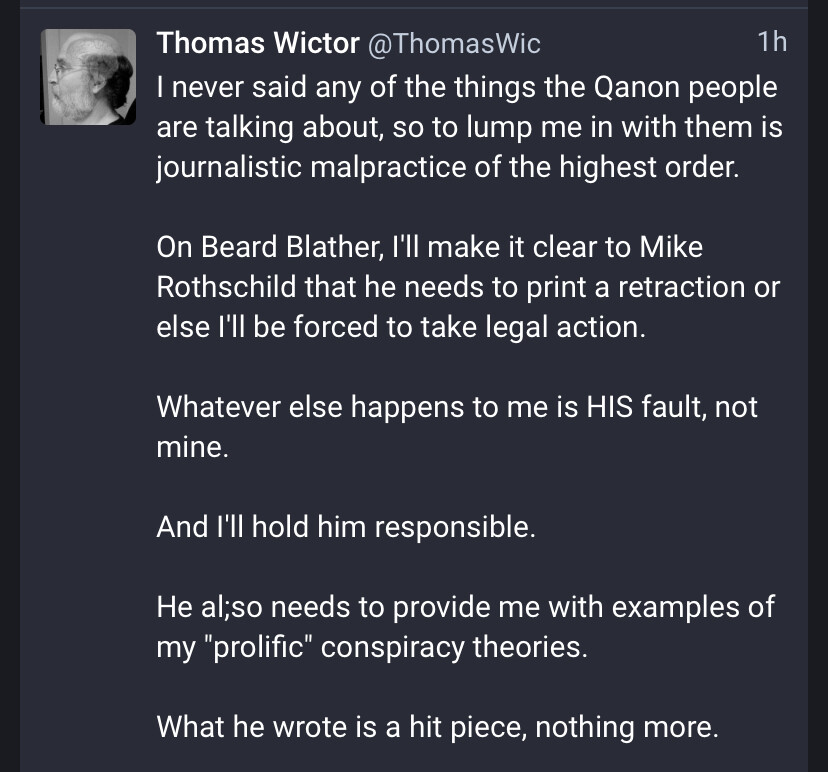Click the quoted word "prolific"

[x=252, y=647]
